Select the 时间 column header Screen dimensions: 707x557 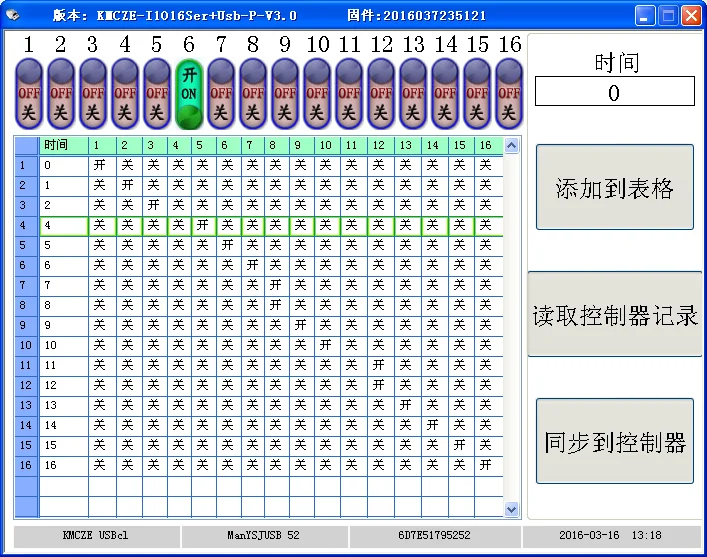coord(64,145)
